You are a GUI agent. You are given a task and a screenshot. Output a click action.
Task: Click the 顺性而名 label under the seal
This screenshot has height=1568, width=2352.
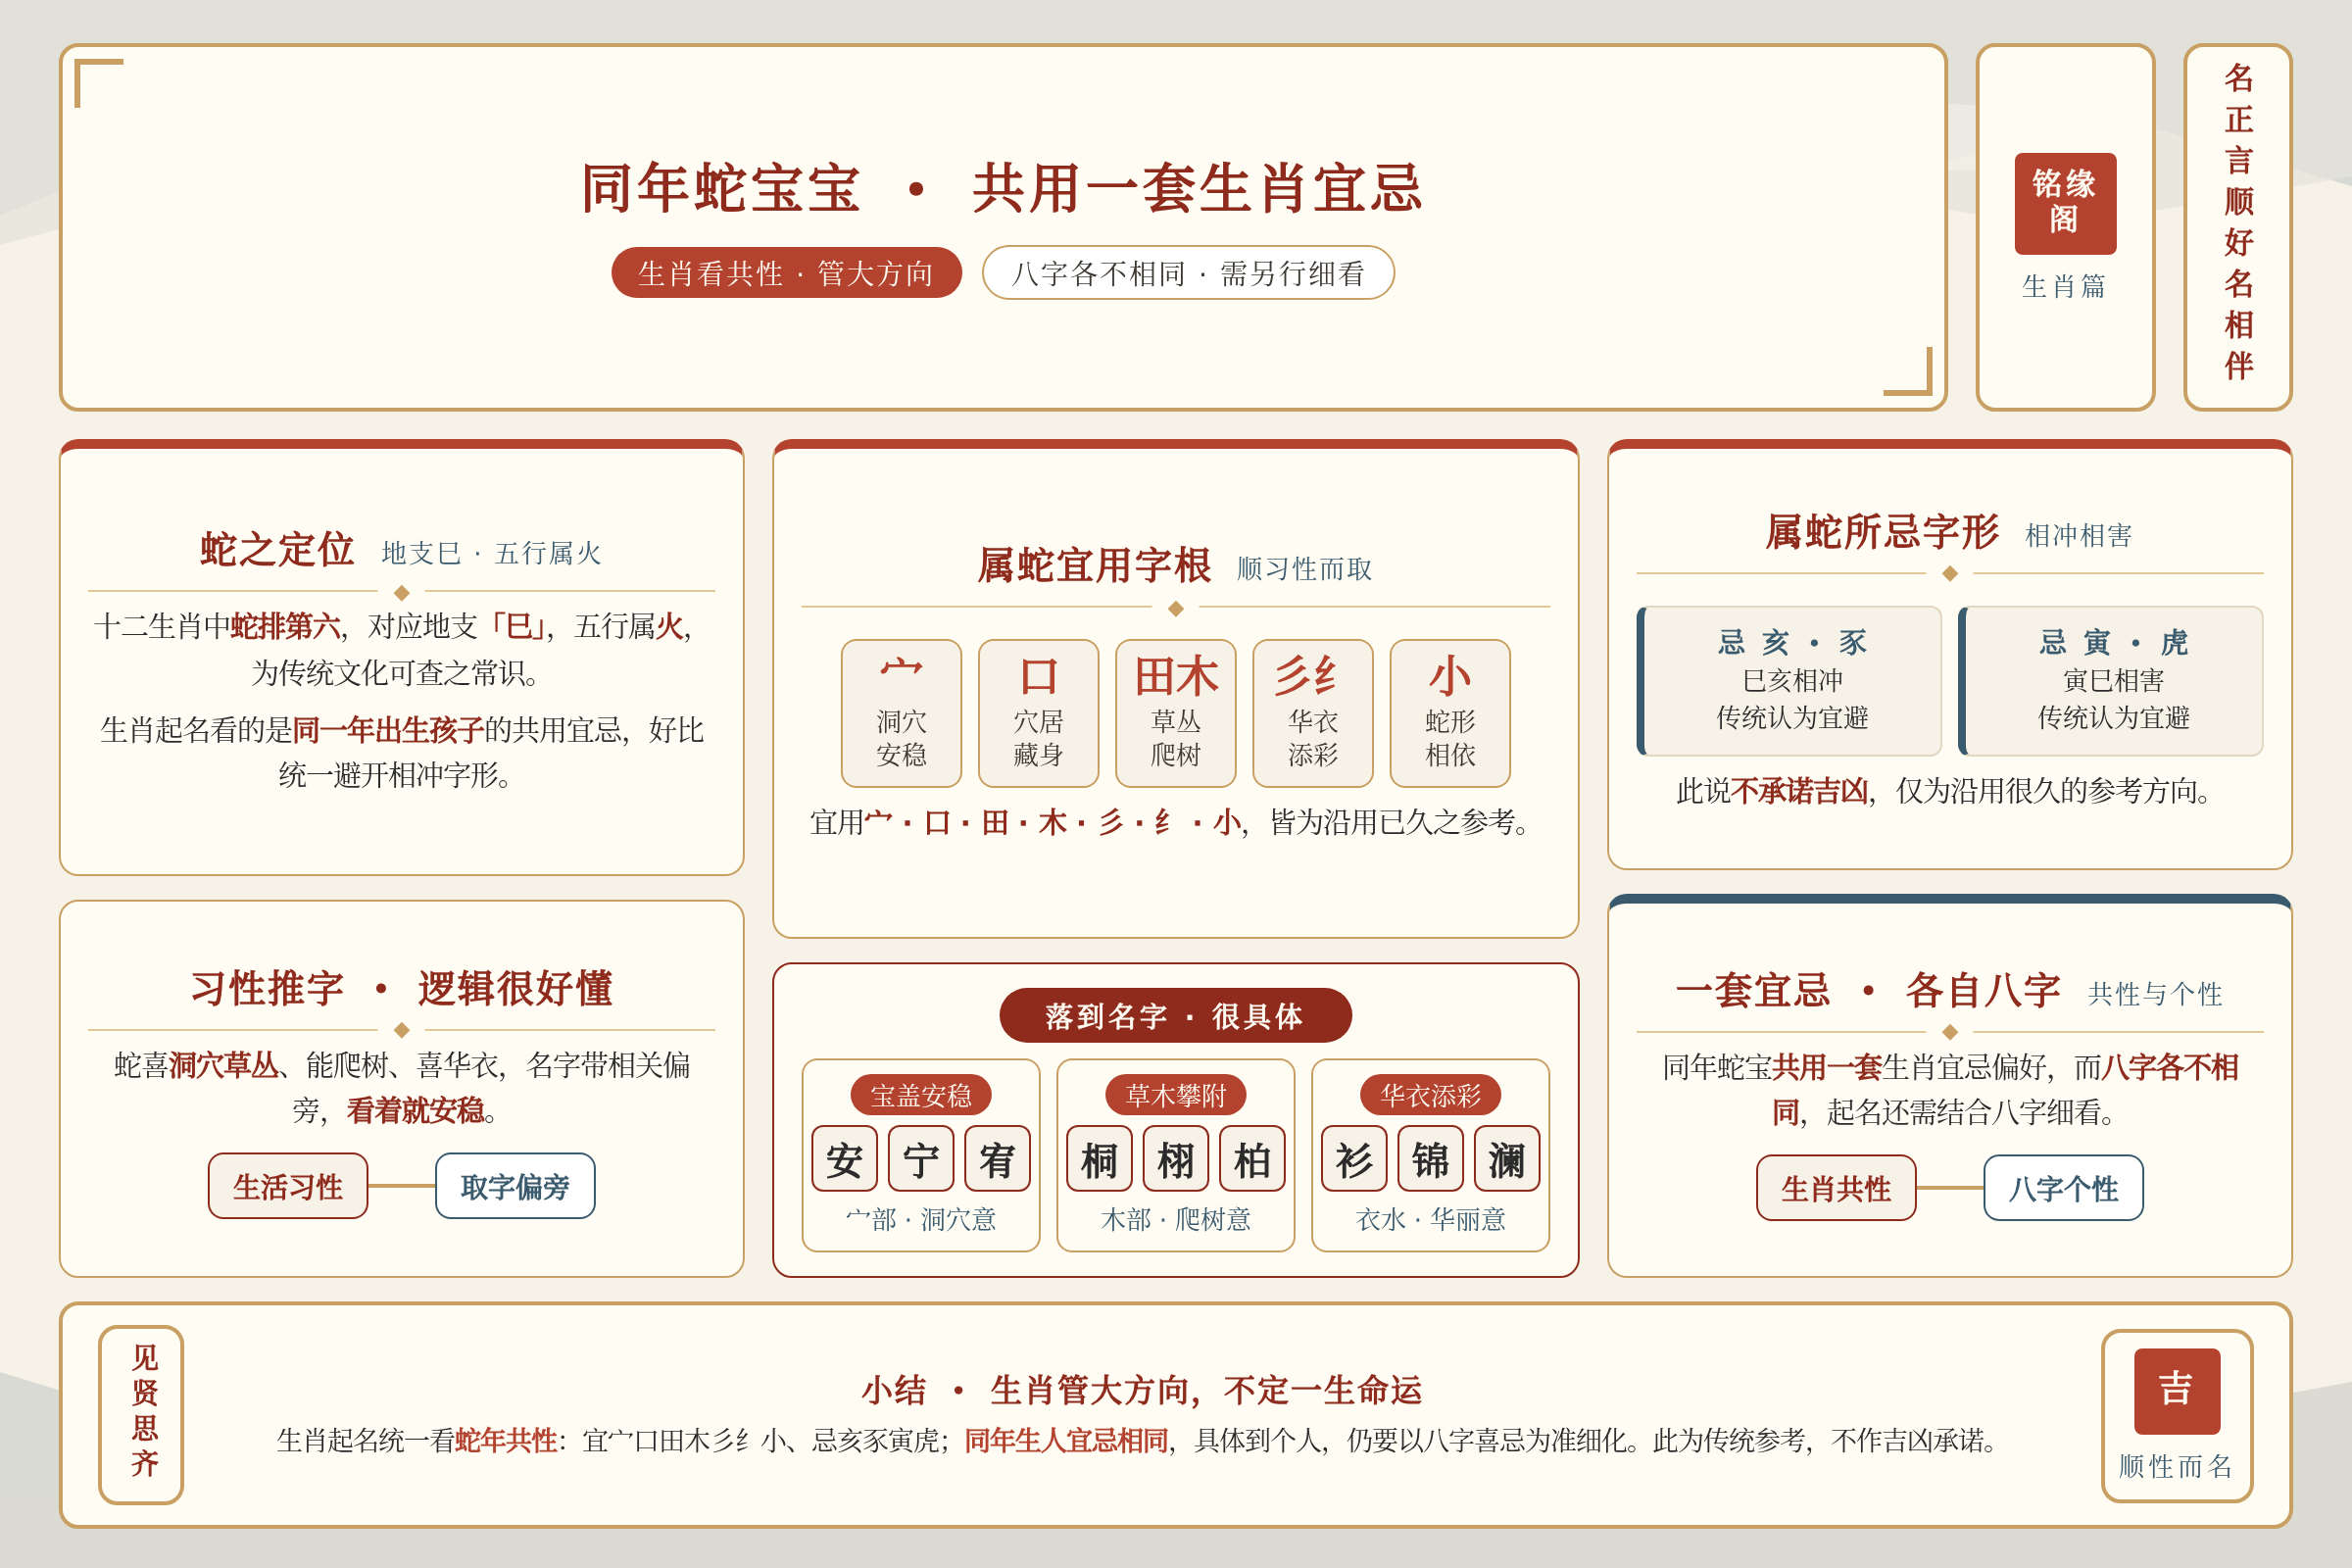click(2177, 1466)
